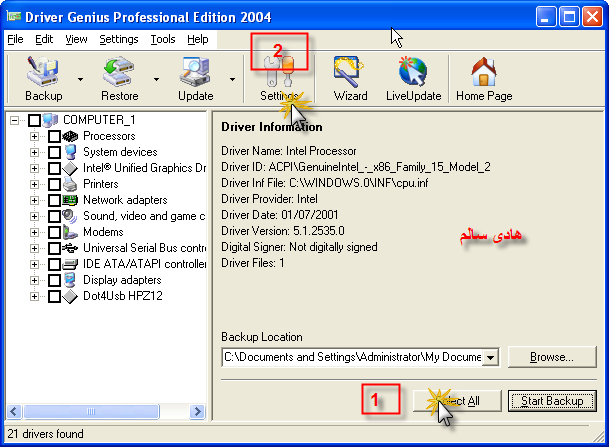The image size is (609, 447).
Task: Click the Select All button
Action: tap(457, 401)
